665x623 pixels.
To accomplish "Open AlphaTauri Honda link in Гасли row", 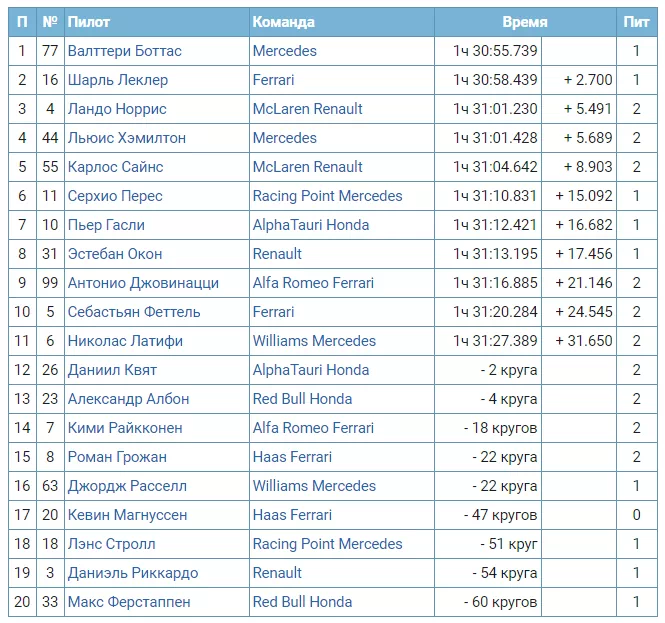I will pyautogui.click(x=311, y=225).
